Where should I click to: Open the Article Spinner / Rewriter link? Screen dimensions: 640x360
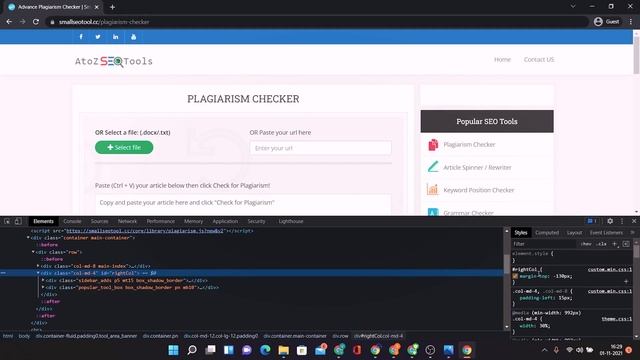click(x=477, y=167)
